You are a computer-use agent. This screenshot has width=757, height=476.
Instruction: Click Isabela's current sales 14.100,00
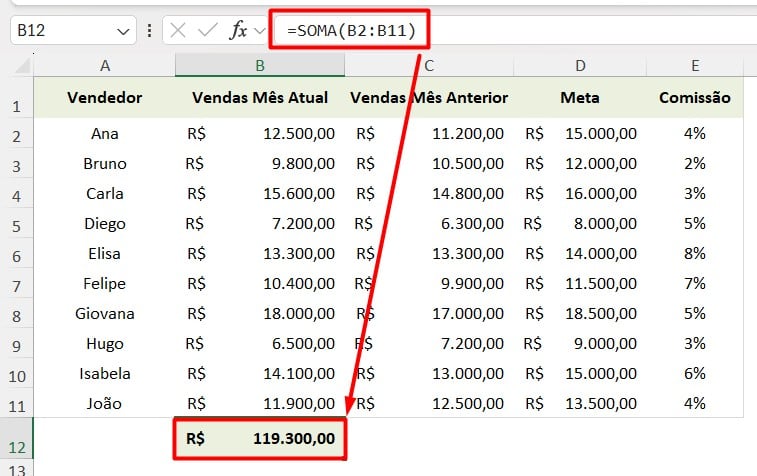[260, 373]
